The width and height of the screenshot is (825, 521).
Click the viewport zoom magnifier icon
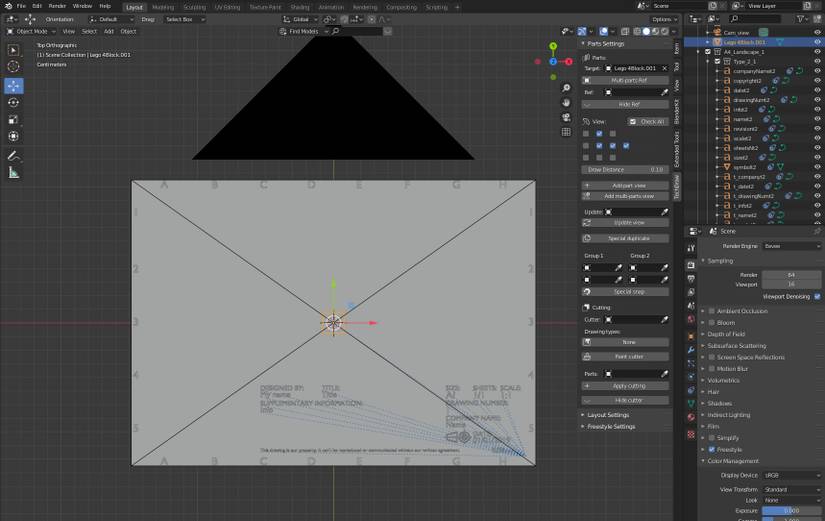[x=566, y=88]
